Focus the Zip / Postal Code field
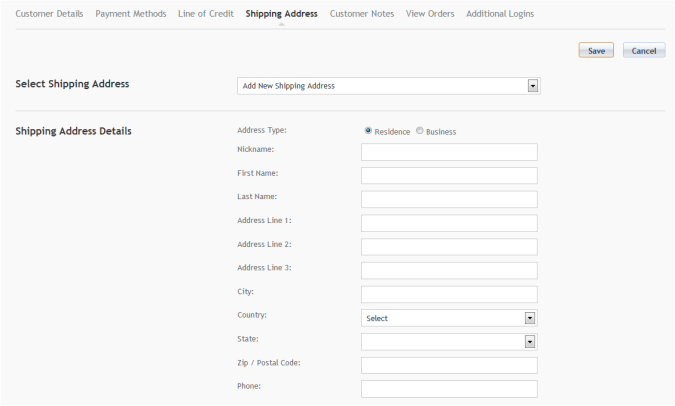 (x=449, y=366)
